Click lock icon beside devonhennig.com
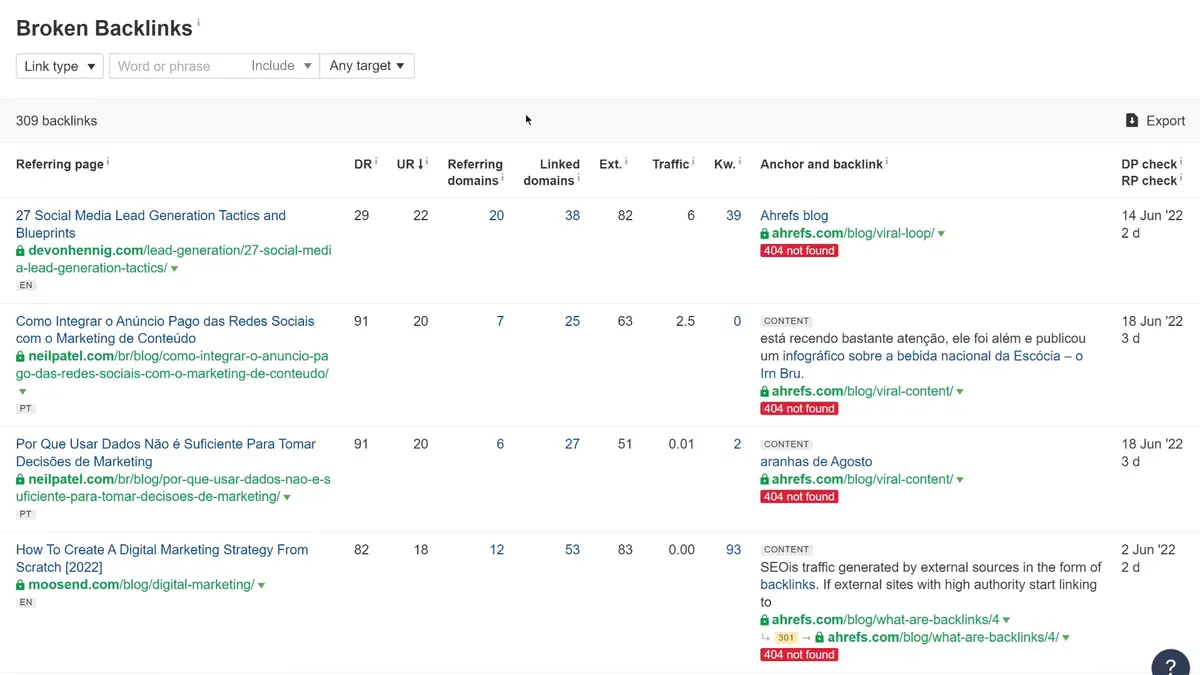1200x675 pixels. (x=20, y=251)
